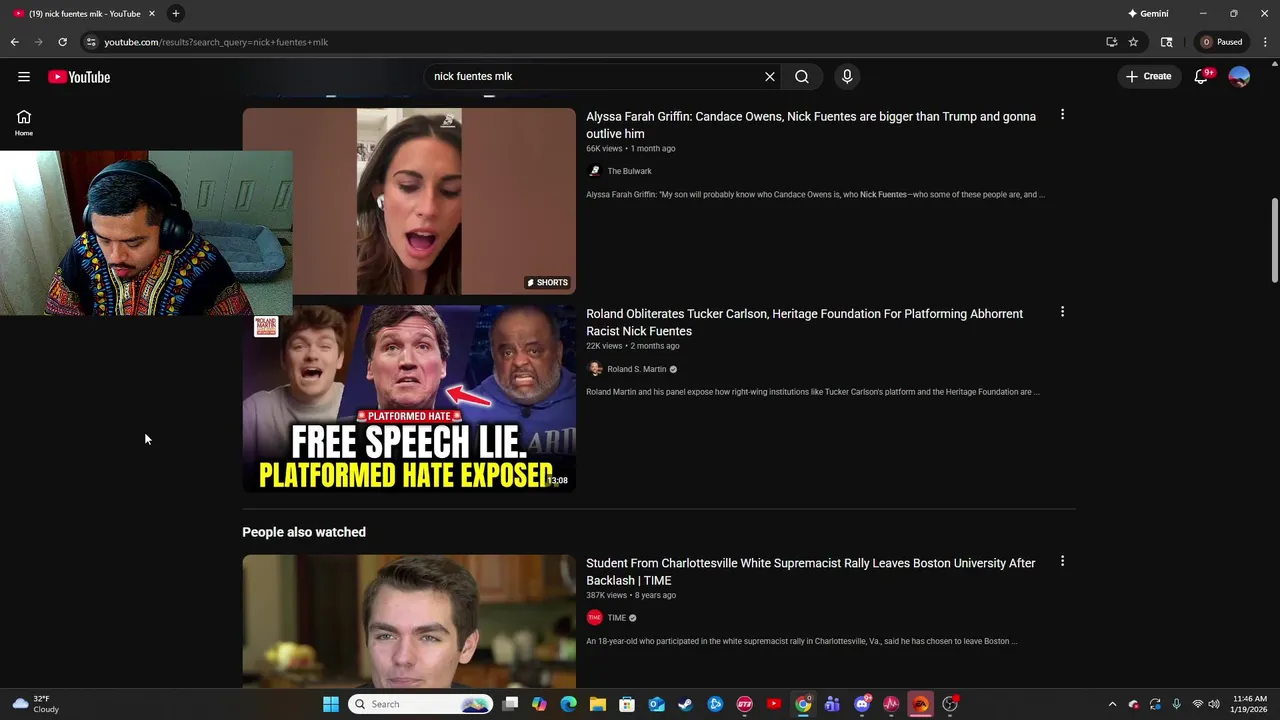Screen dimensions: 1280x720
Task: Visit Roland S. Martin channel name
Action: tap(636, 369)
